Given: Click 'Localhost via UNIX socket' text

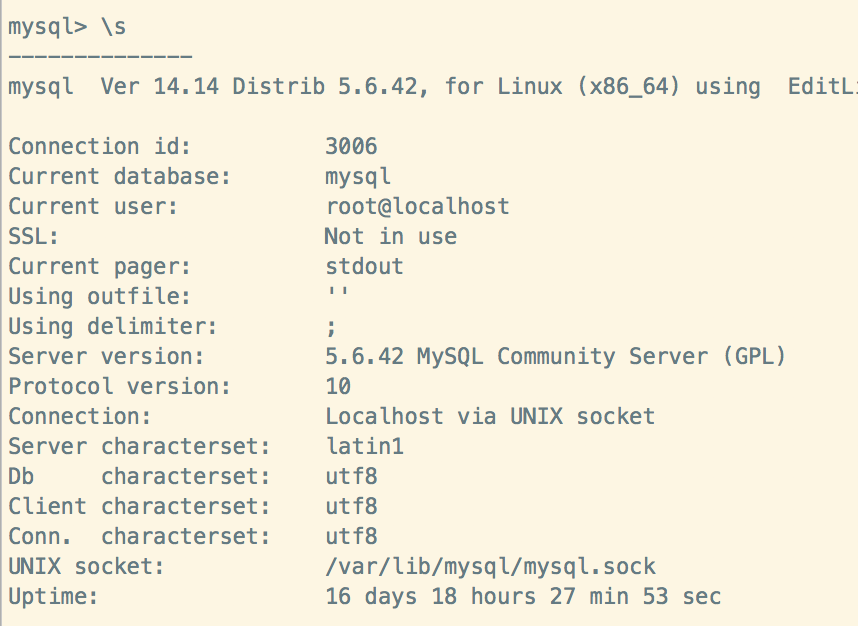Looking at the screenshot, I should click(x=490, y=416).
